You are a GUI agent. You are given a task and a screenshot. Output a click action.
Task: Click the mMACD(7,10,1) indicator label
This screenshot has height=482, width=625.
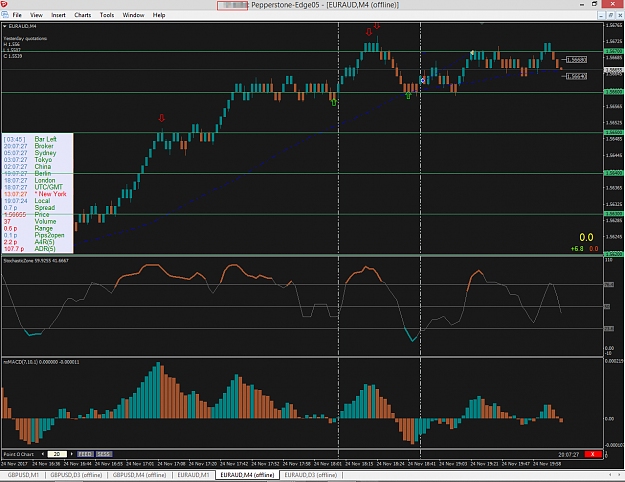point(41,362)
